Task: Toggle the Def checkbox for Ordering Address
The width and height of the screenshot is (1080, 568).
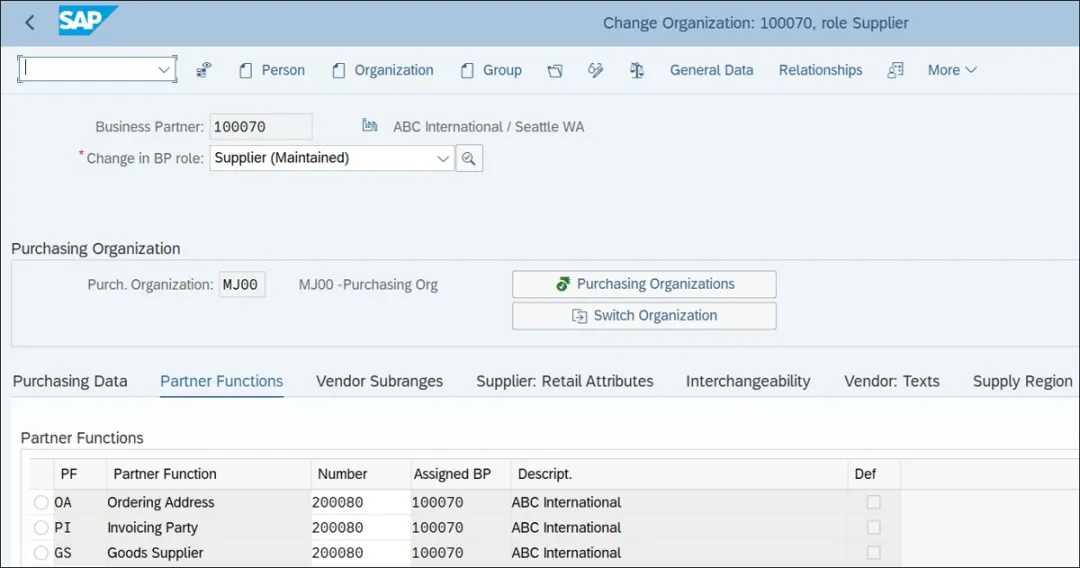Action: point(874,502)
